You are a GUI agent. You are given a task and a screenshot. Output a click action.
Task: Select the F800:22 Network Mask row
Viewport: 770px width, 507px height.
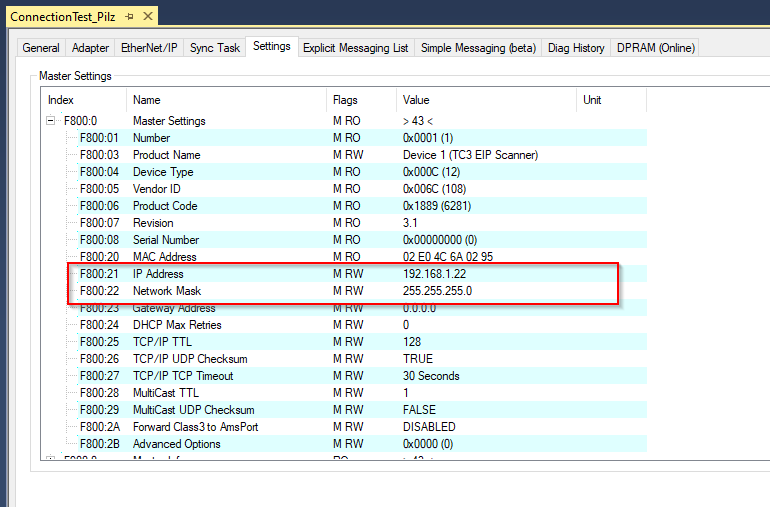click(362, 290)
